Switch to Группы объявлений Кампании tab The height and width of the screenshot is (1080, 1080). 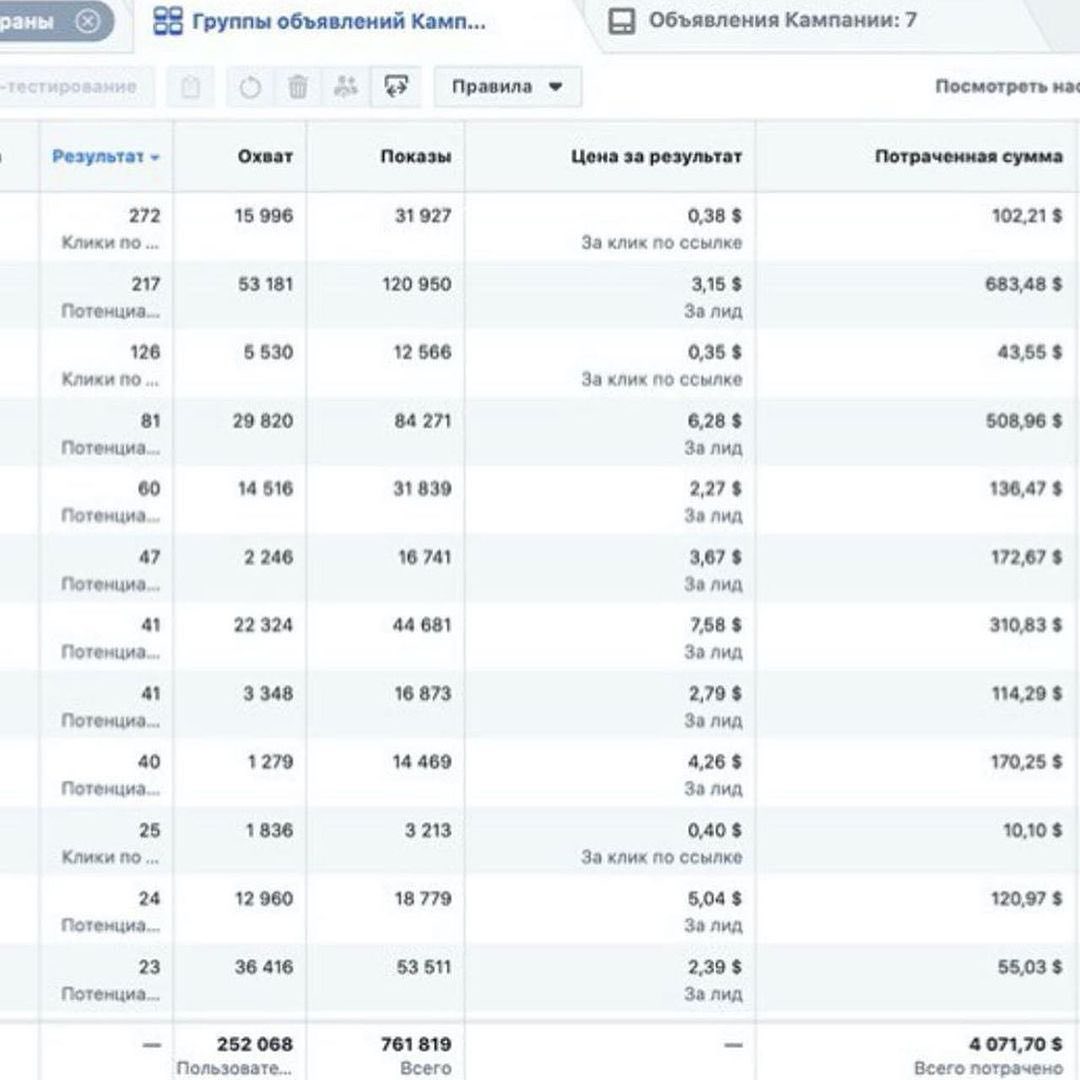tap(337, 21)
